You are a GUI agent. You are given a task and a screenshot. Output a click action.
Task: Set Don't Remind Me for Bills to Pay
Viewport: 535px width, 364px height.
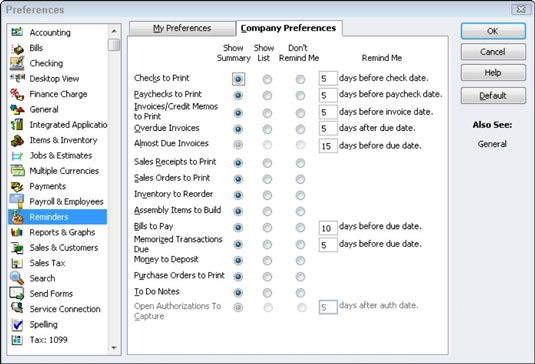(300, 228)
